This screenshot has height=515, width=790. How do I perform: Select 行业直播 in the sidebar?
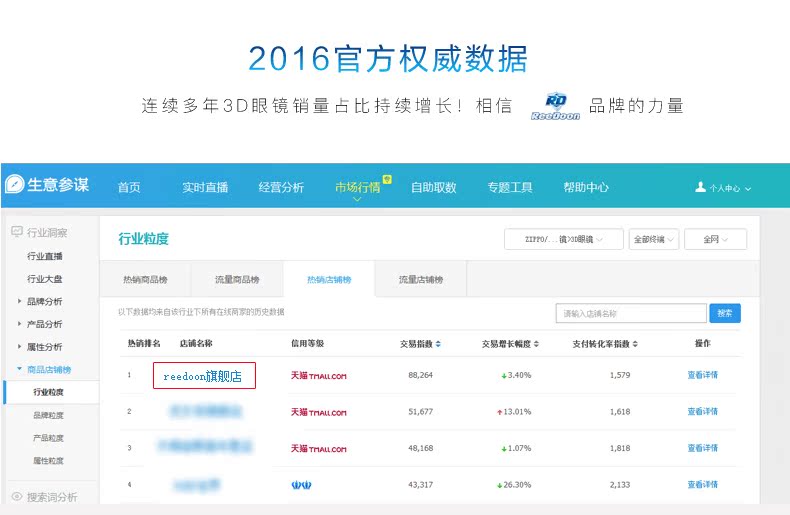pyautogui.click(x=45, y=256)
